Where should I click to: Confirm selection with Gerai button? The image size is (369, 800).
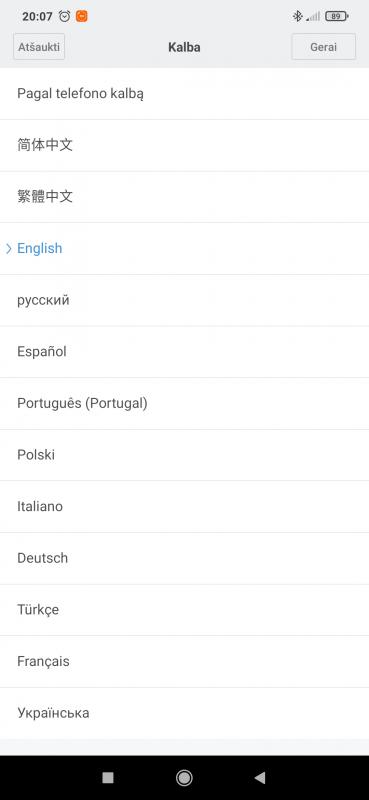[x=324, y=47]
